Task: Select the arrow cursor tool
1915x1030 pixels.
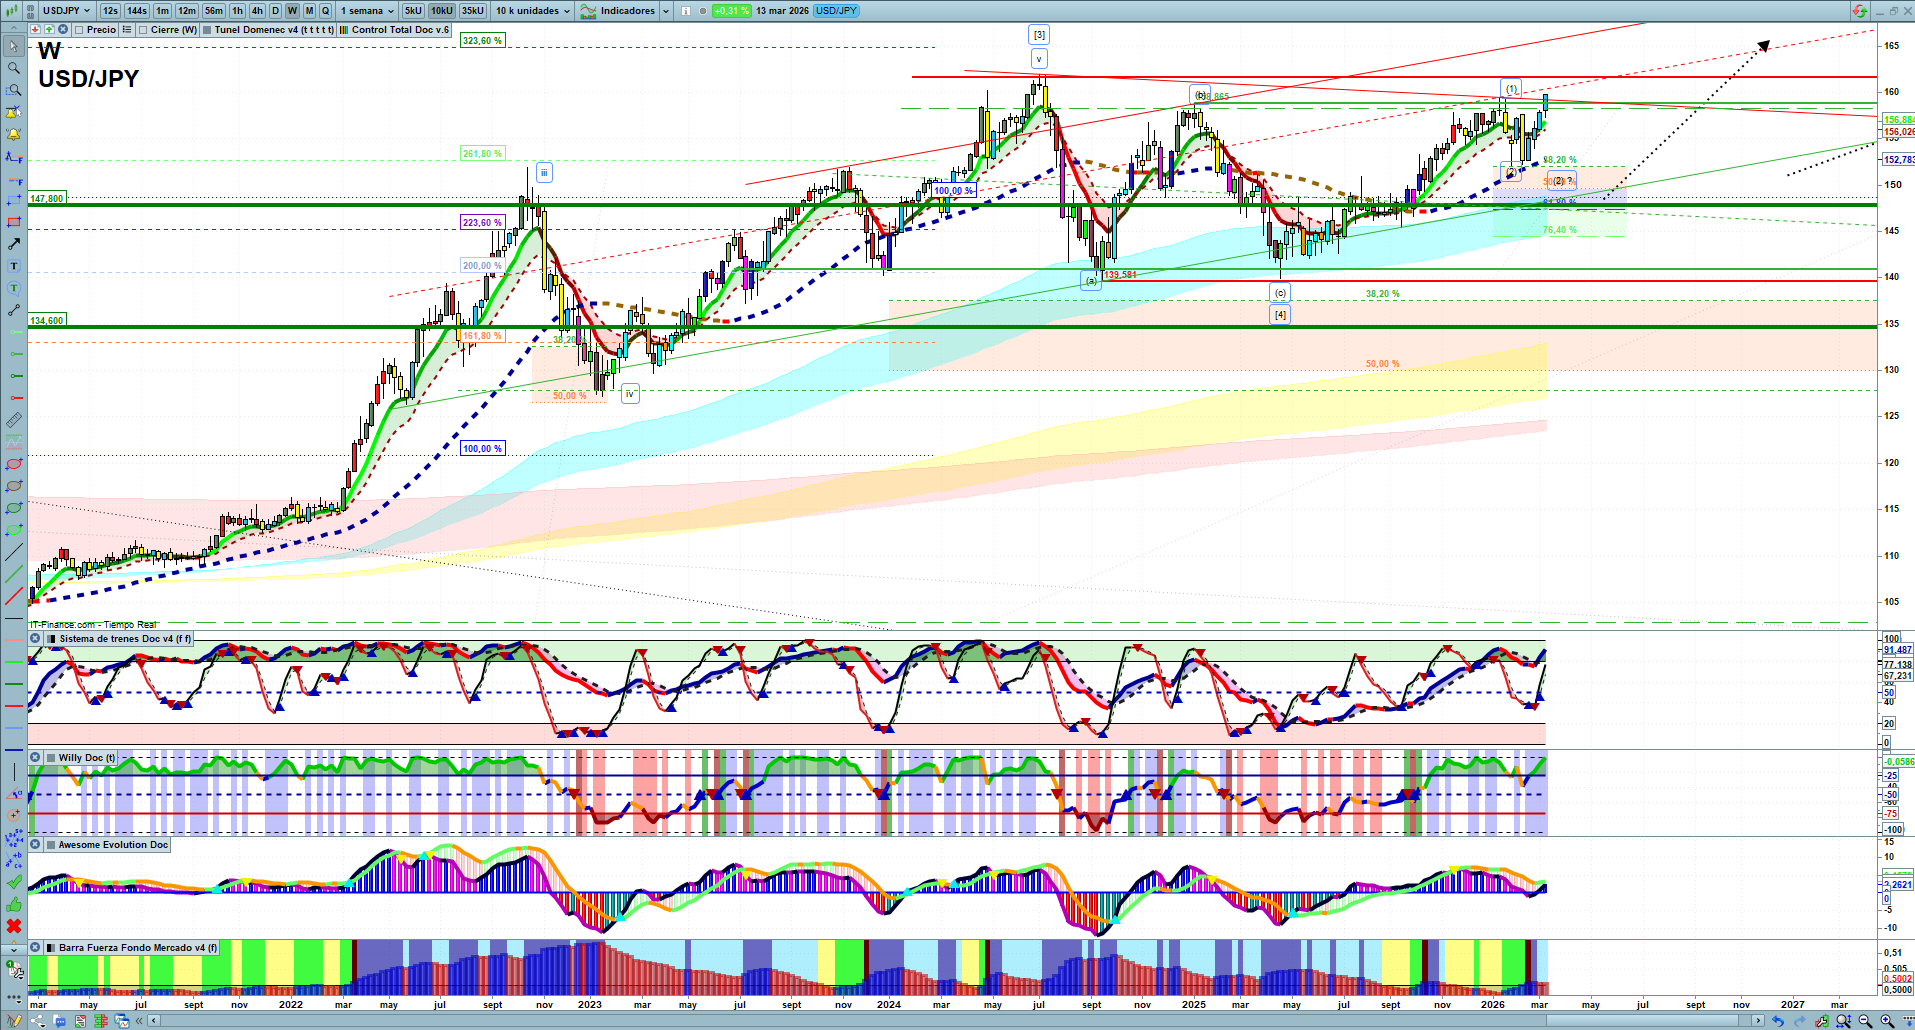Action: pyautogui.click(x=14, y=46)
